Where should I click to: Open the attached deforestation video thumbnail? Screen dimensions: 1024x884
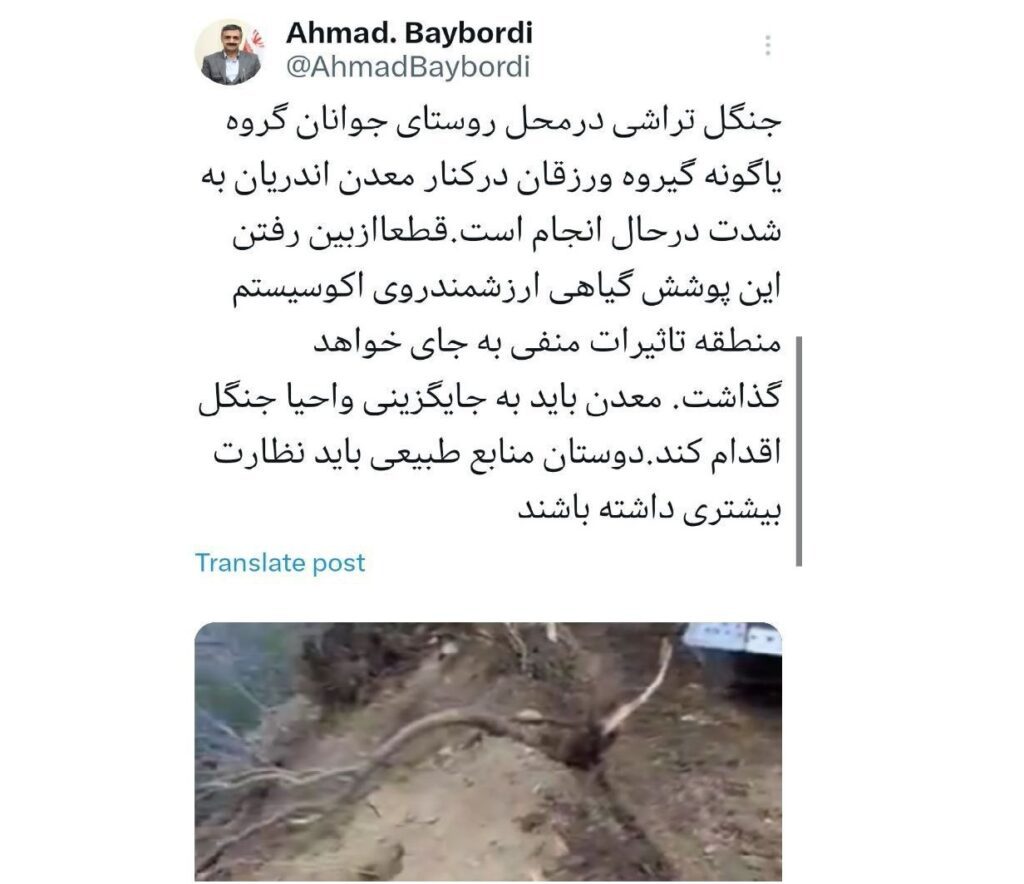point(488,752)
